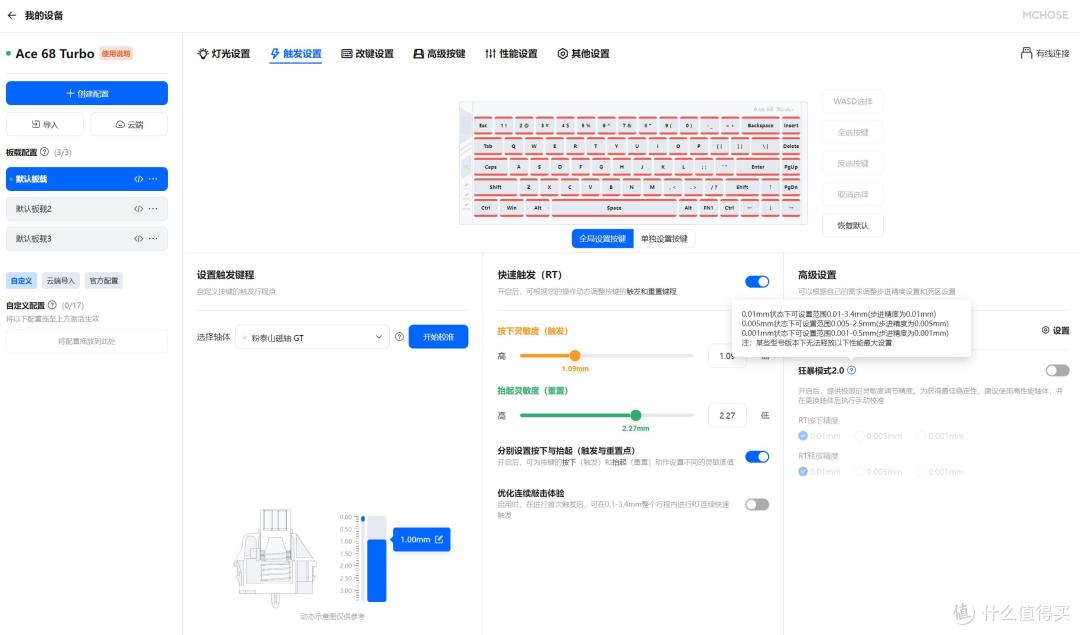This screenshot has width=1080, height=635.
Task: Toggle the 快速触发 (RT) switch
Action: [x=757, y=282]
